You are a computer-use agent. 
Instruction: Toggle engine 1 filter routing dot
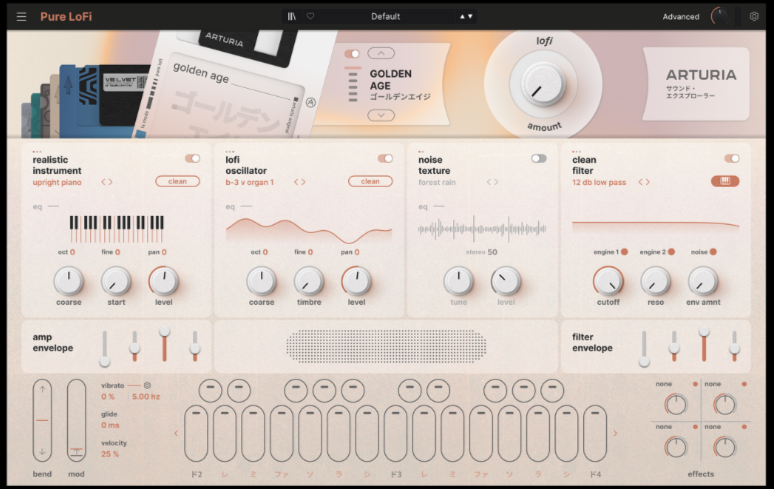coord(624,252)
